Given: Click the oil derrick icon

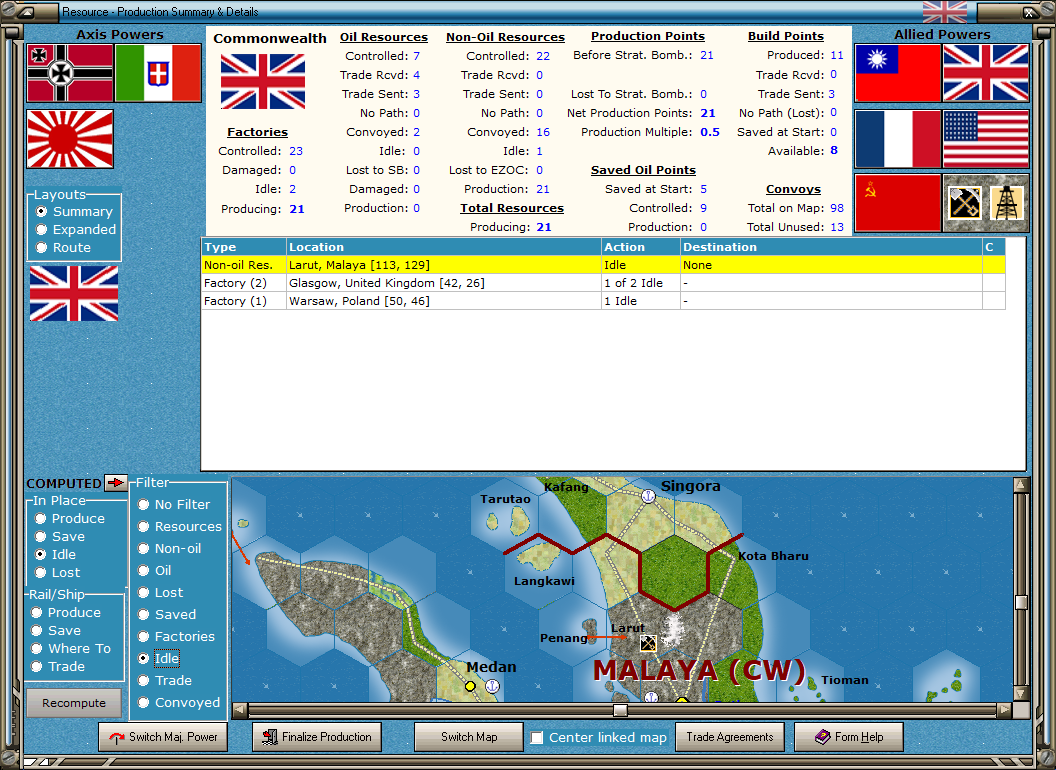Looking at the screenshot, I should [x=1007, y=203].
